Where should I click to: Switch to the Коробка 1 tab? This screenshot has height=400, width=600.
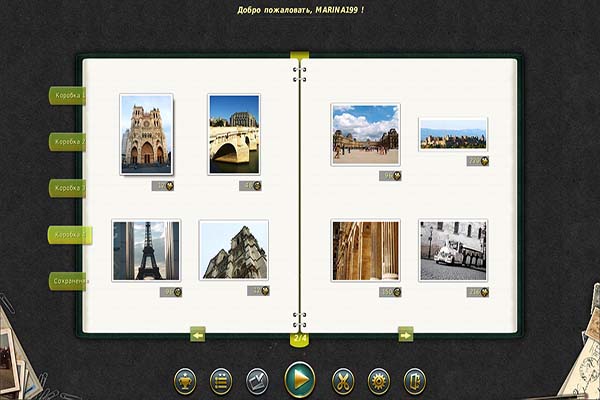68,96
